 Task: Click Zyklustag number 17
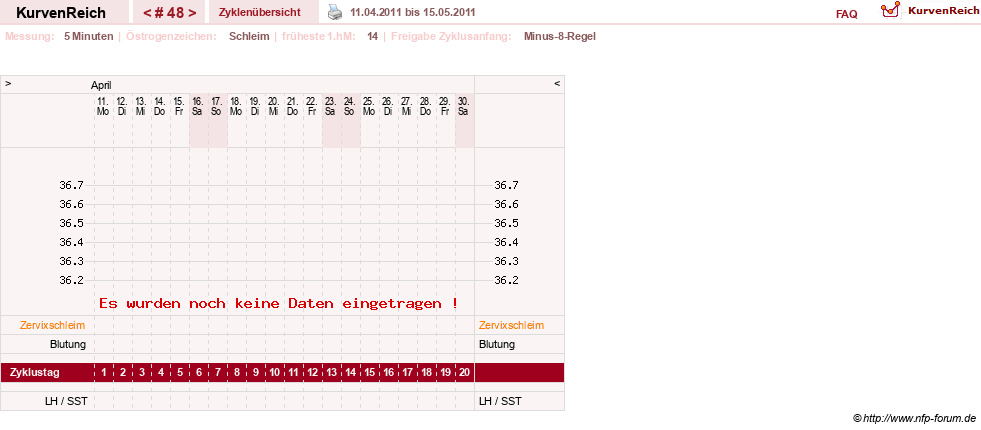coord(407,372)
